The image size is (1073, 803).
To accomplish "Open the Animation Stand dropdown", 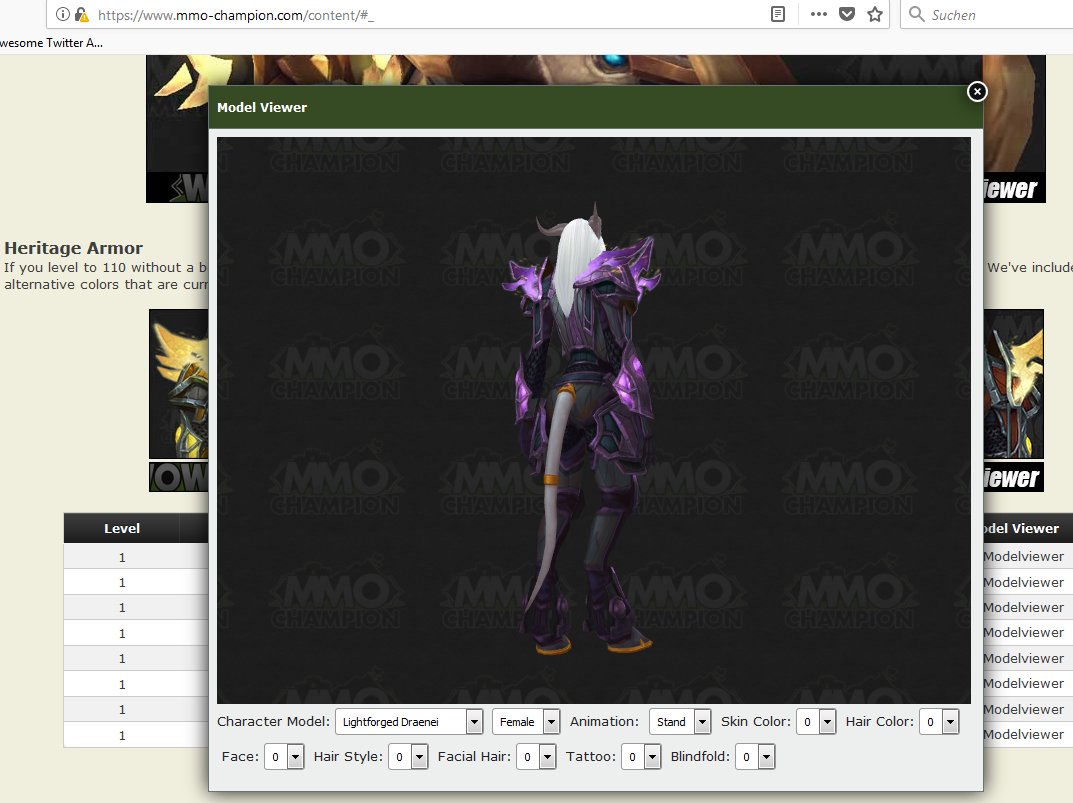I will point(680,722).
